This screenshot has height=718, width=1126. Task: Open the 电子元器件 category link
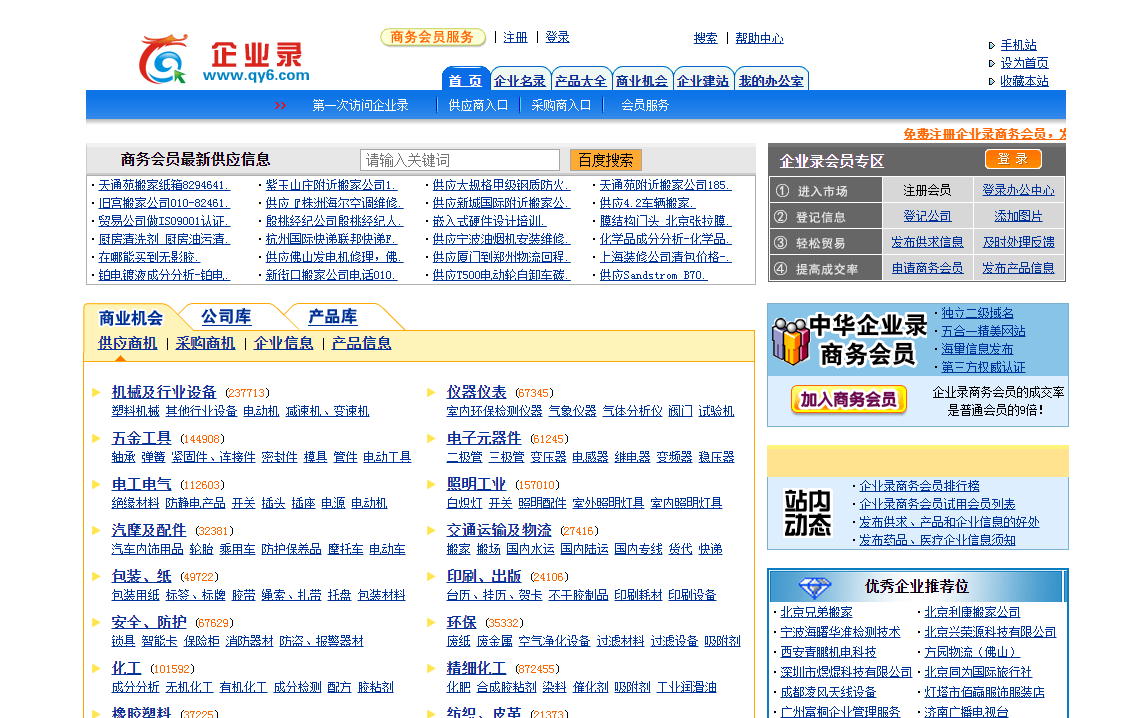[484, 438]
